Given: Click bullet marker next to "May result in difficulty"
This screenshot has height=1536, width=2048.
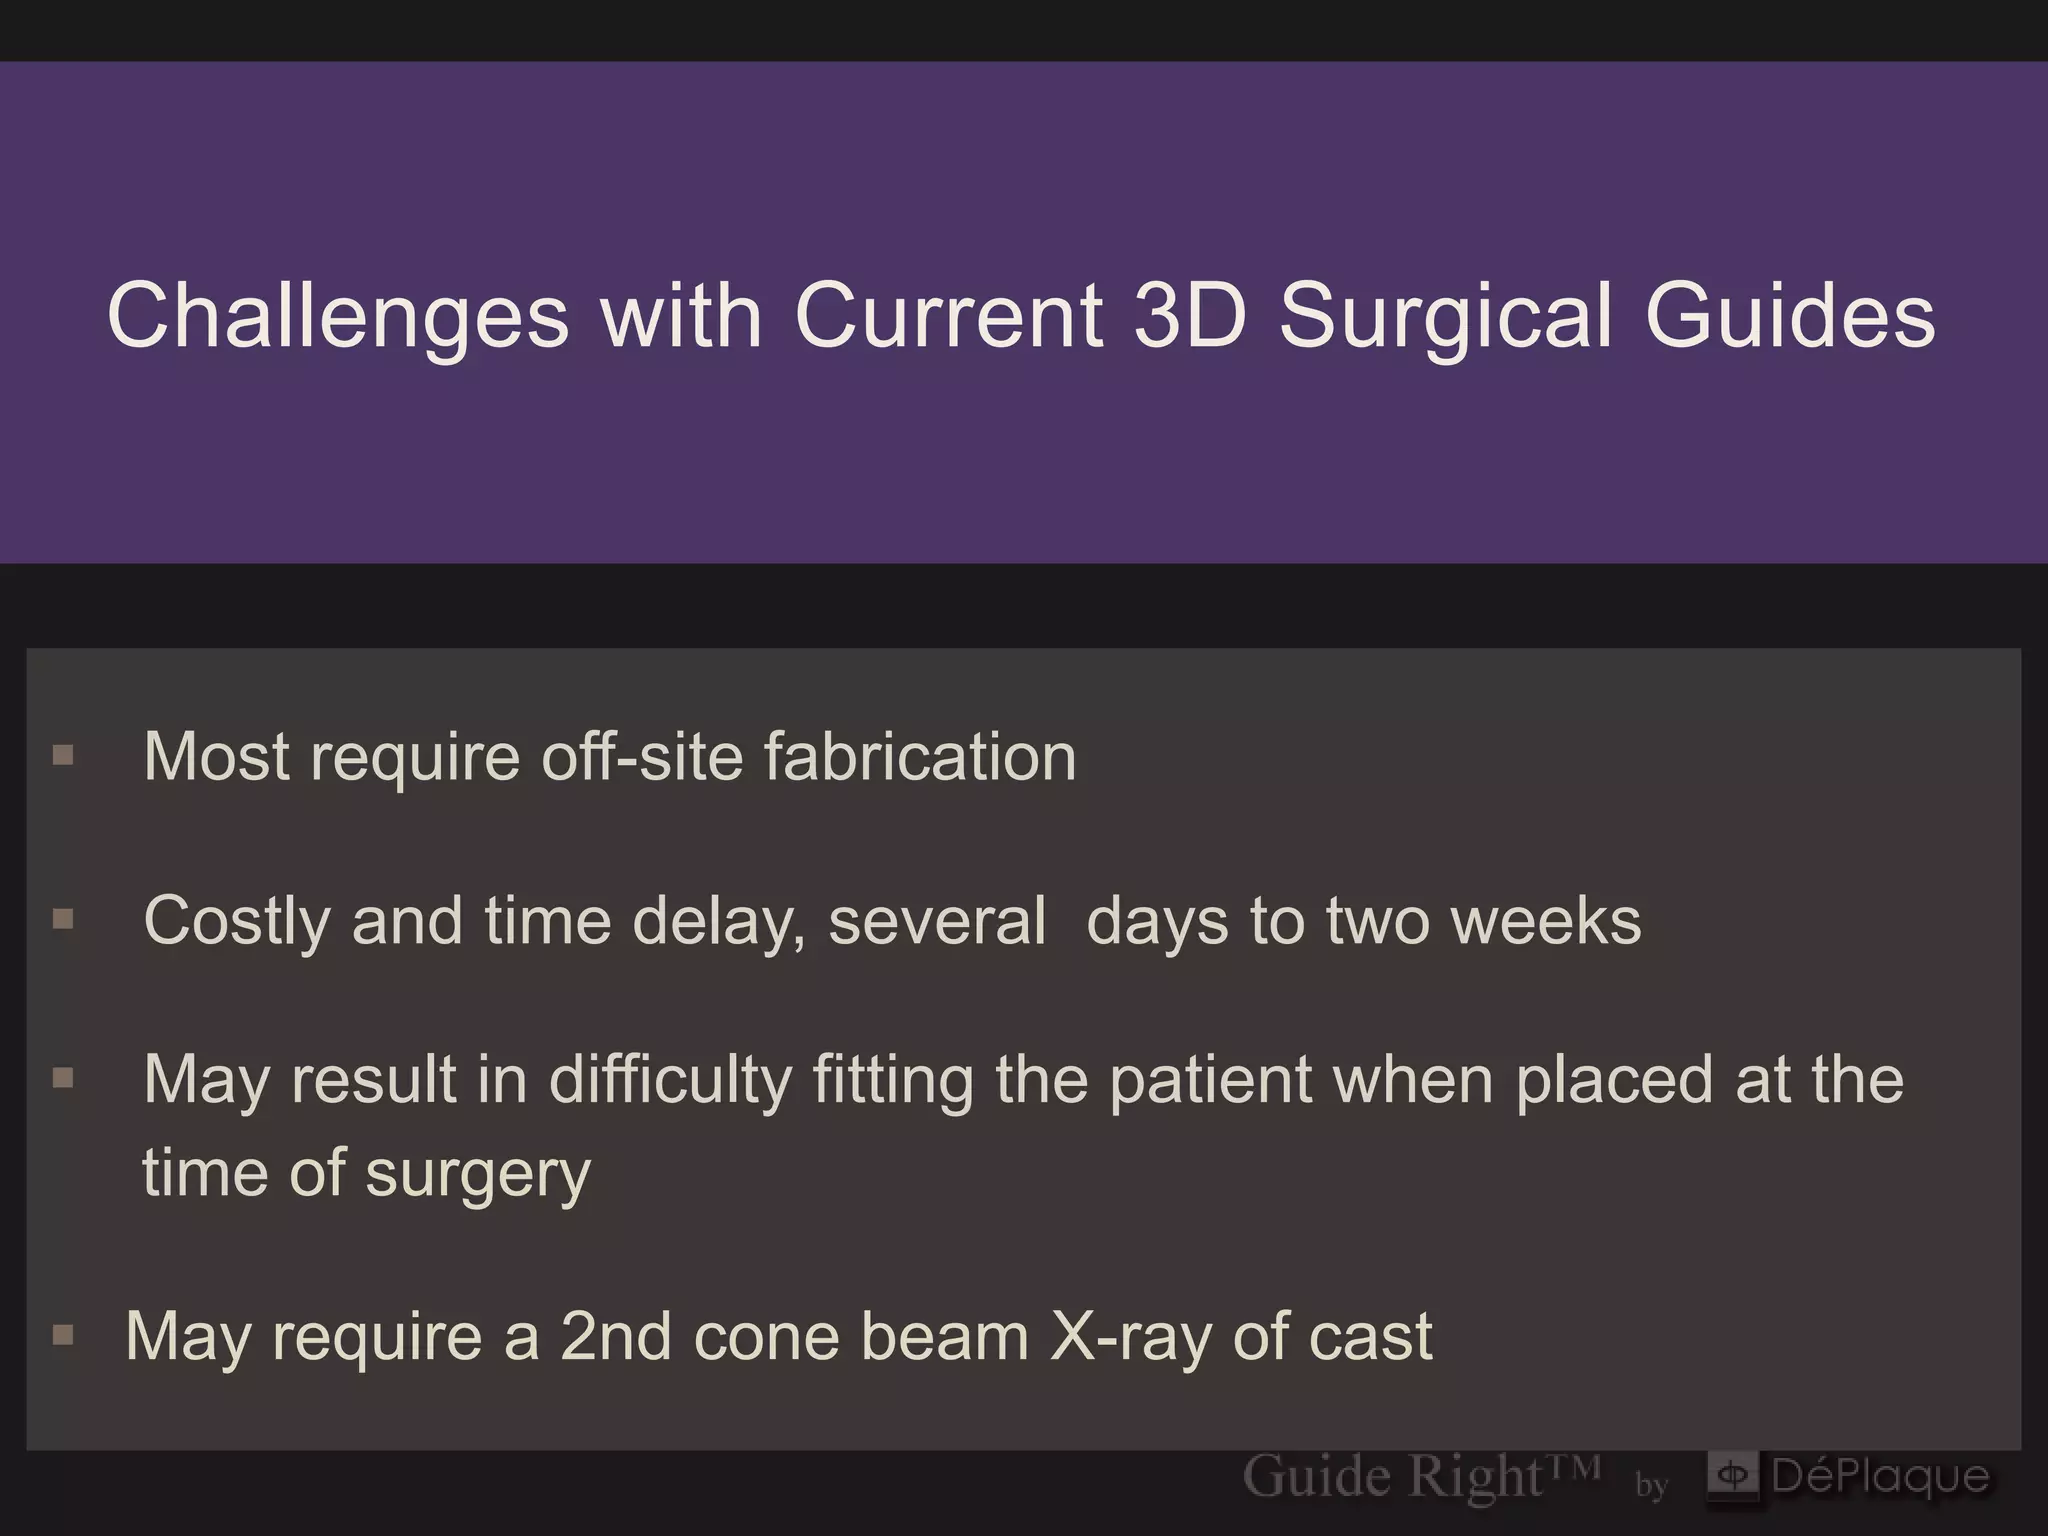Looking at the screenshot, I should 63,1077.
